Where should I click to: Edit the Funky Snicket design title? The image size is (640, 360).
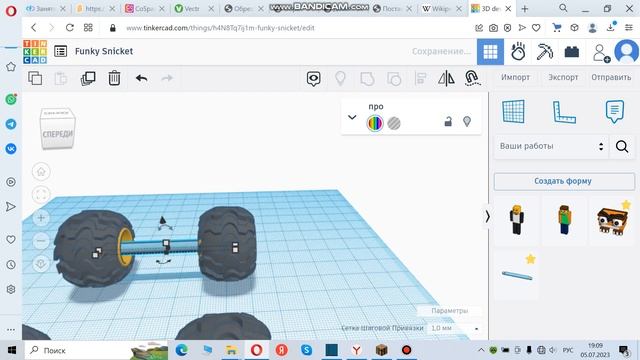click(104, 51)
